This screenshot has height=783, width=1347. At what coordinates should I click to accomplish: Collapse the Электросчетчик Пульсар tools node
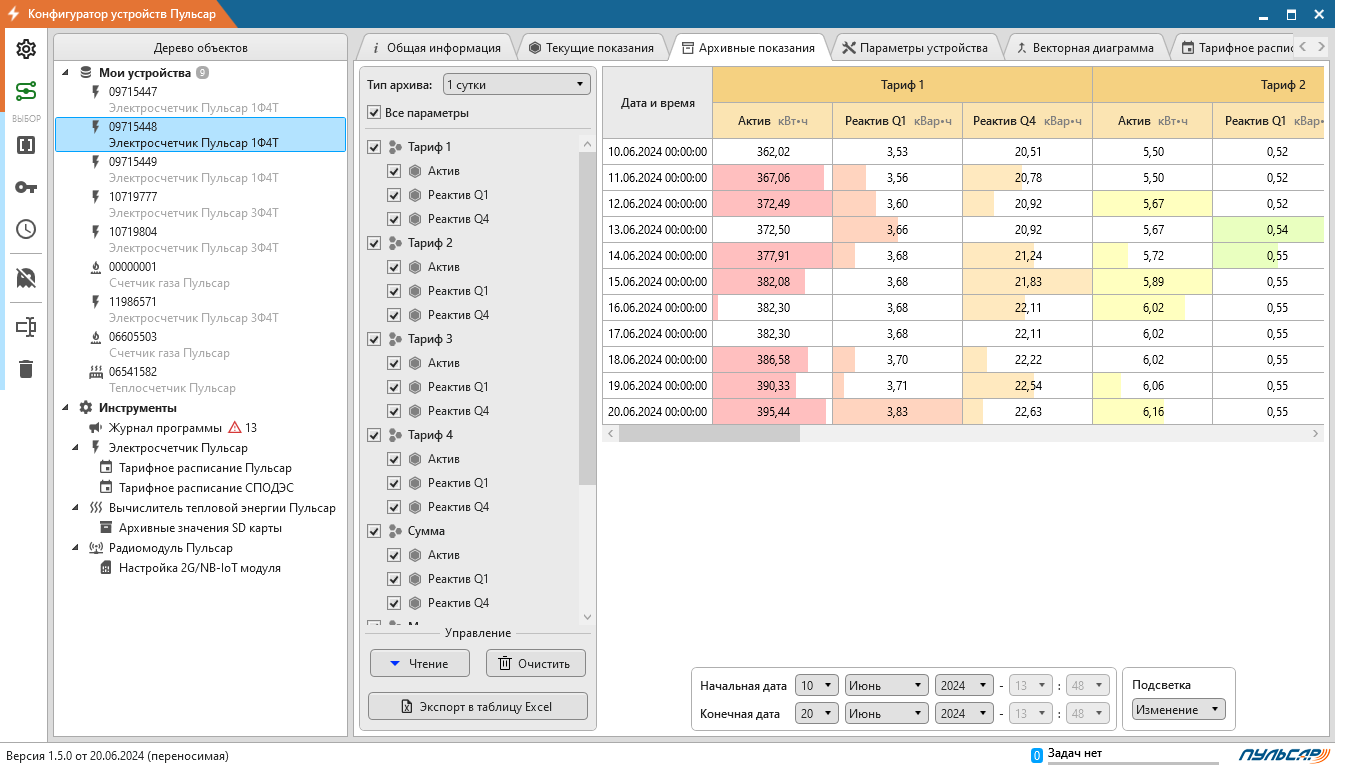point(77,448)
